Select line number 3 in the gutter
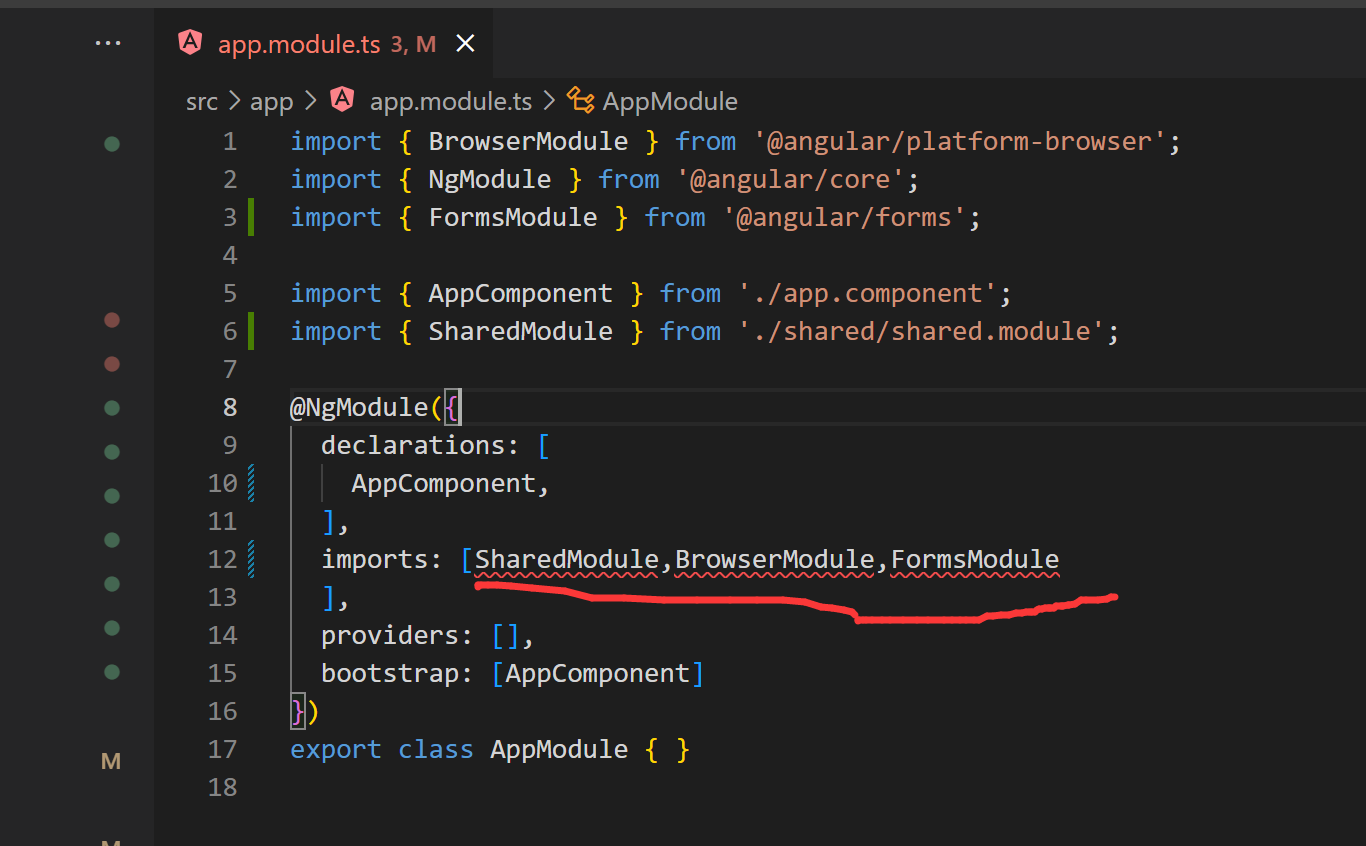 [x=230, y=218]
